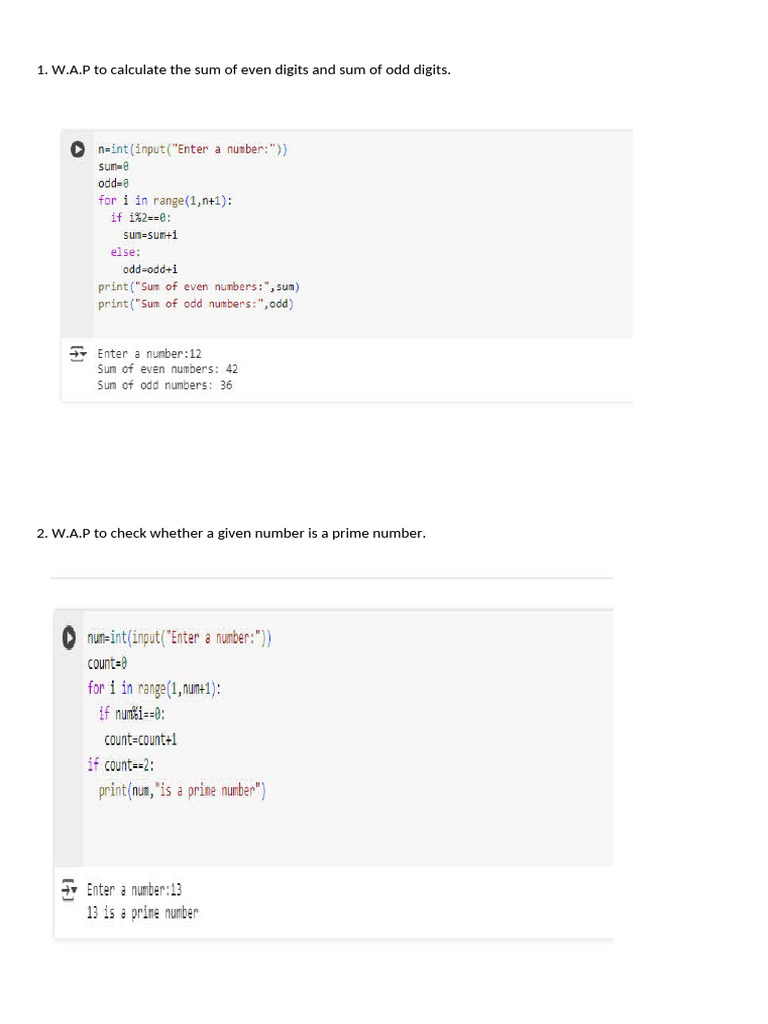Viewport: 768px width, 1024px height.
Task: Click output text 13 is a prime number
Action: [x=142, y=912]
